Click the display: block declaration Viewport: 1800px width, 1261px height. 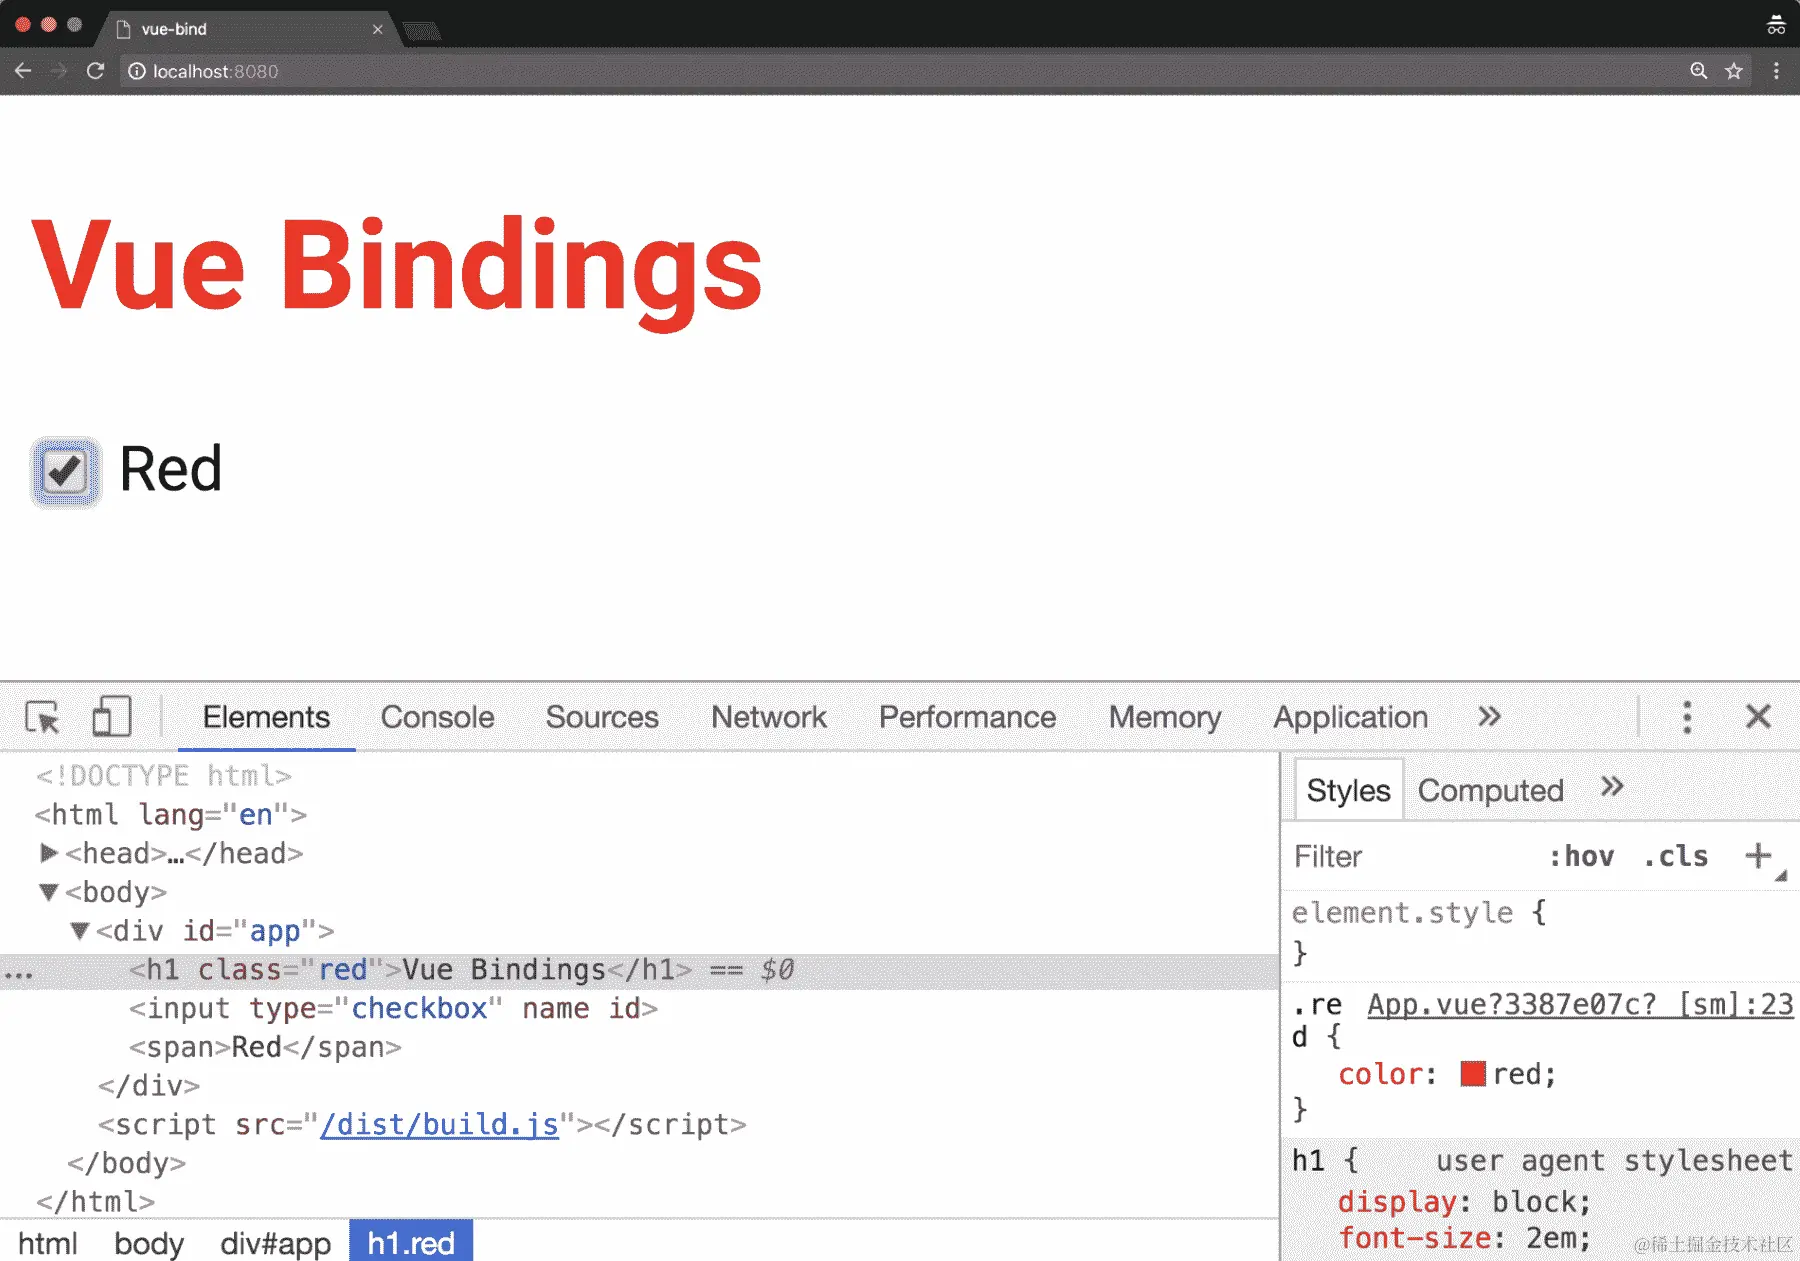click(1464, 1201)
